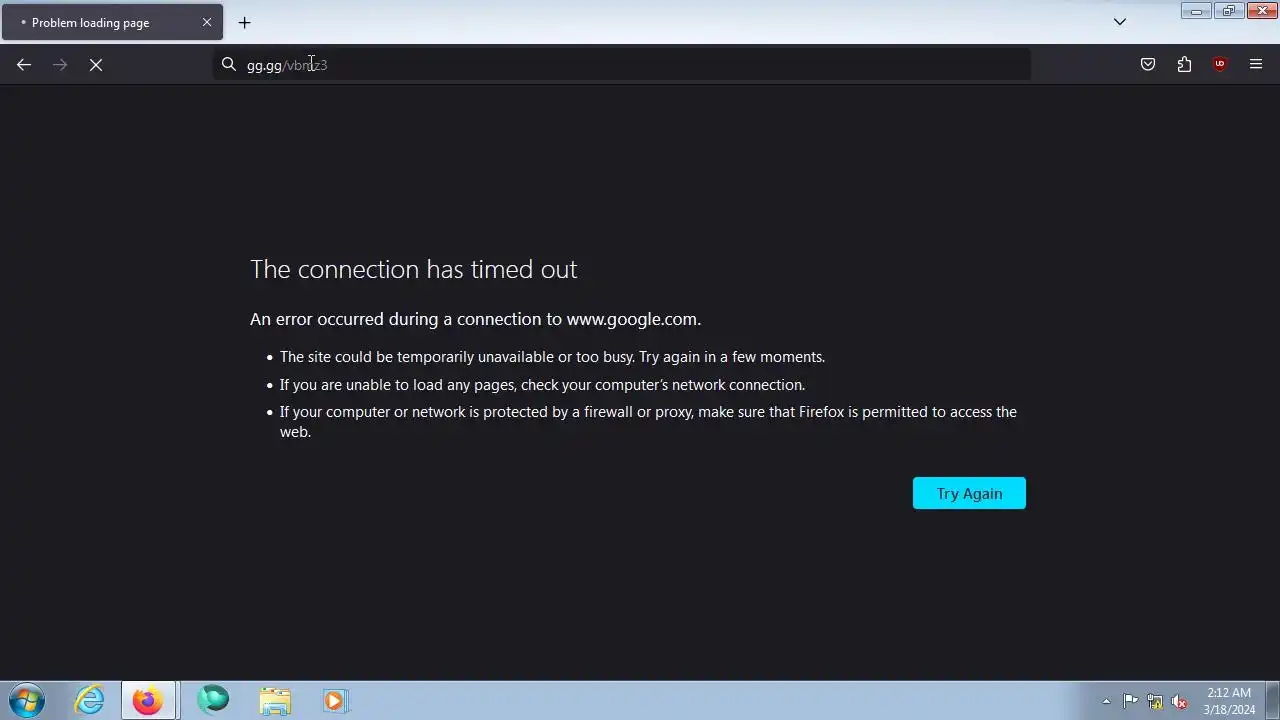Click the muted volume tray icon
The image size is (1280, 720).
(x=1179, y=701)
